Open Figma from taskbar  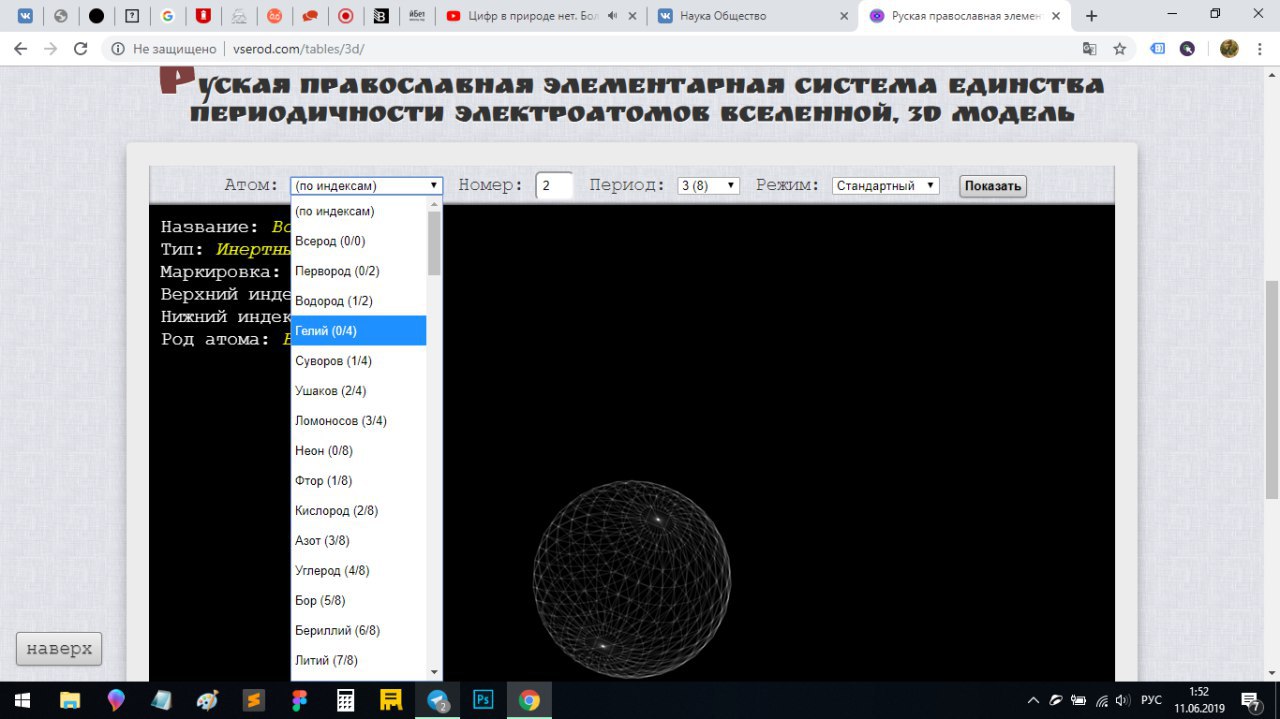tap(299, 699)
